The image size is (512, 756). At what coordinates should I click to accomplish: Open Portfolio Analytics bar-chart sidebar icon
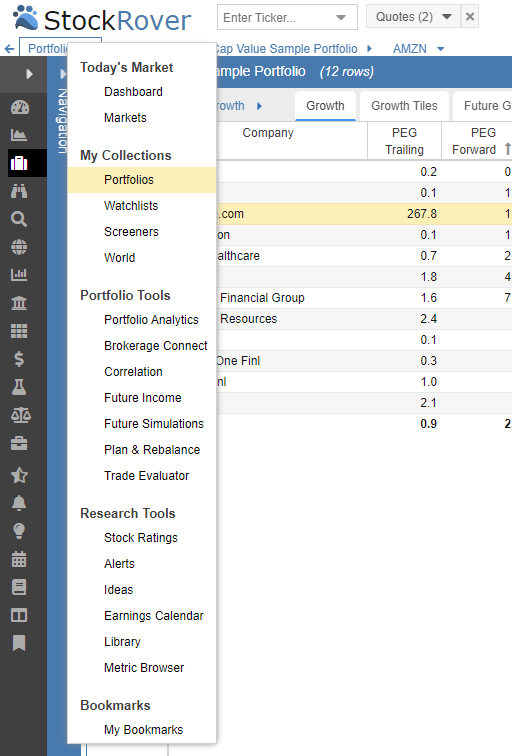click(x=19, y=275)
